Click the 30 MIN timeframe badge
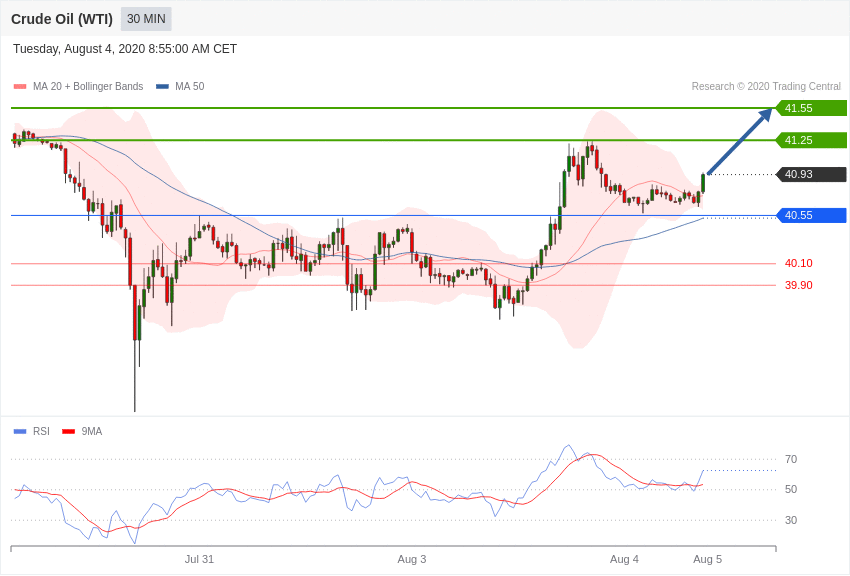This screenshot has height=576, width=850. point(146,19)
